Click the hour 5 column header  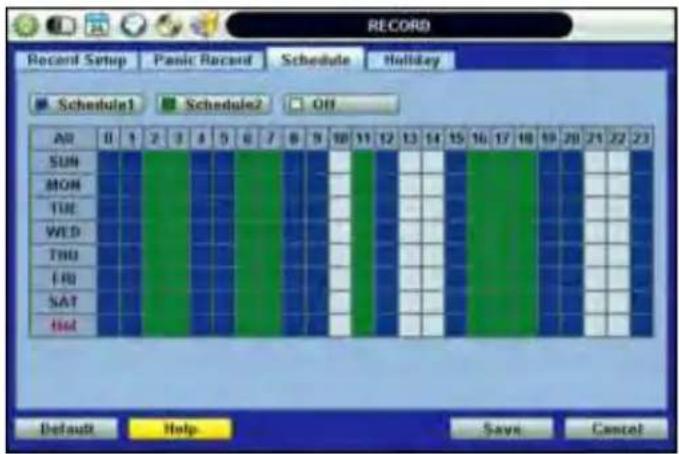[x=224, y=139]
